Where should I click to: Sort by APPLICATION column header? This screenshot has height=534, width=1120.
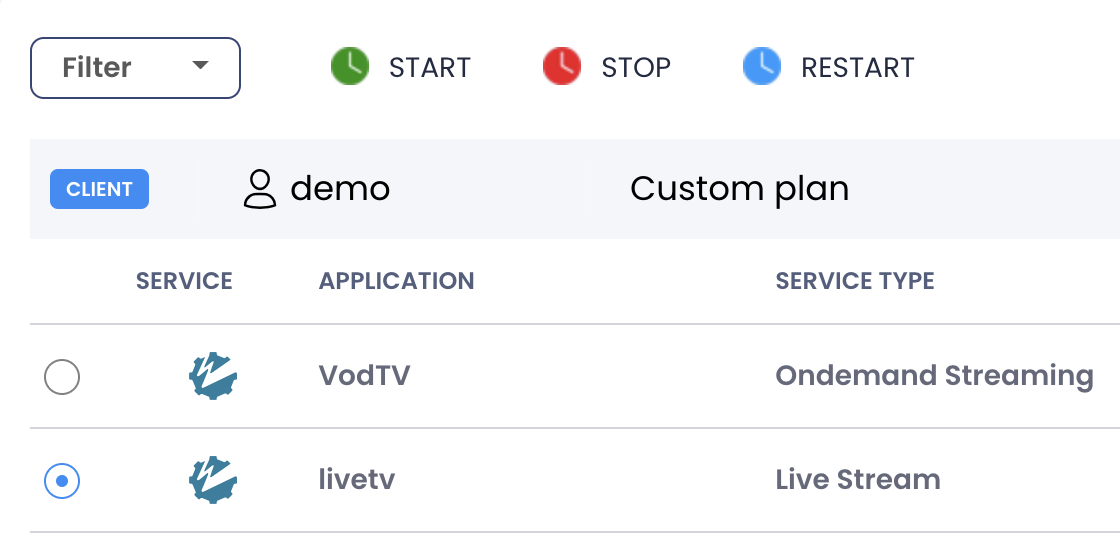[396, 281]
